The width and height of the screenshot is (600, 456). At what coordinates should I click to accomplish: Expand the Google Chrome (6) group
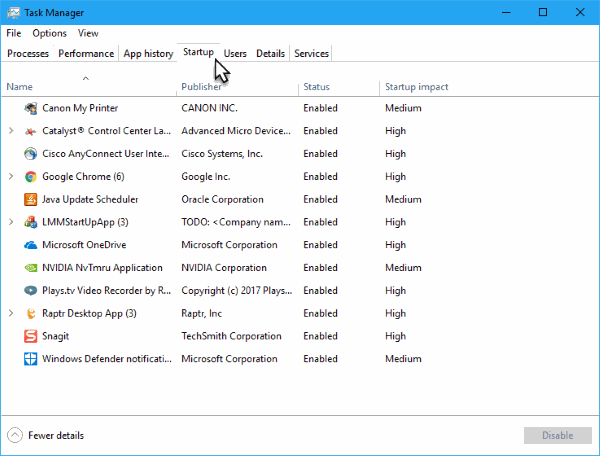[11, 176]
